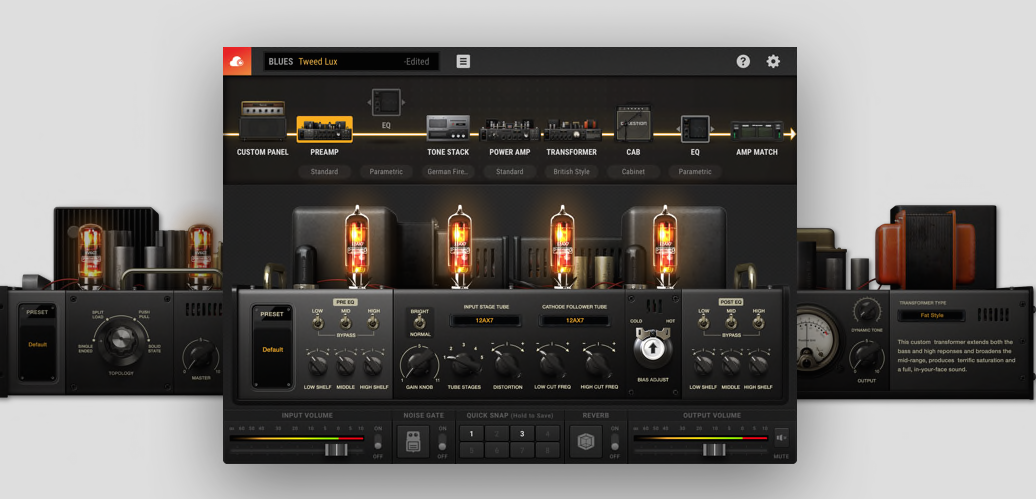Select the Cabinet pill under Cab
The height and width of the screenshot is (499, 1036).
point(633,172)
